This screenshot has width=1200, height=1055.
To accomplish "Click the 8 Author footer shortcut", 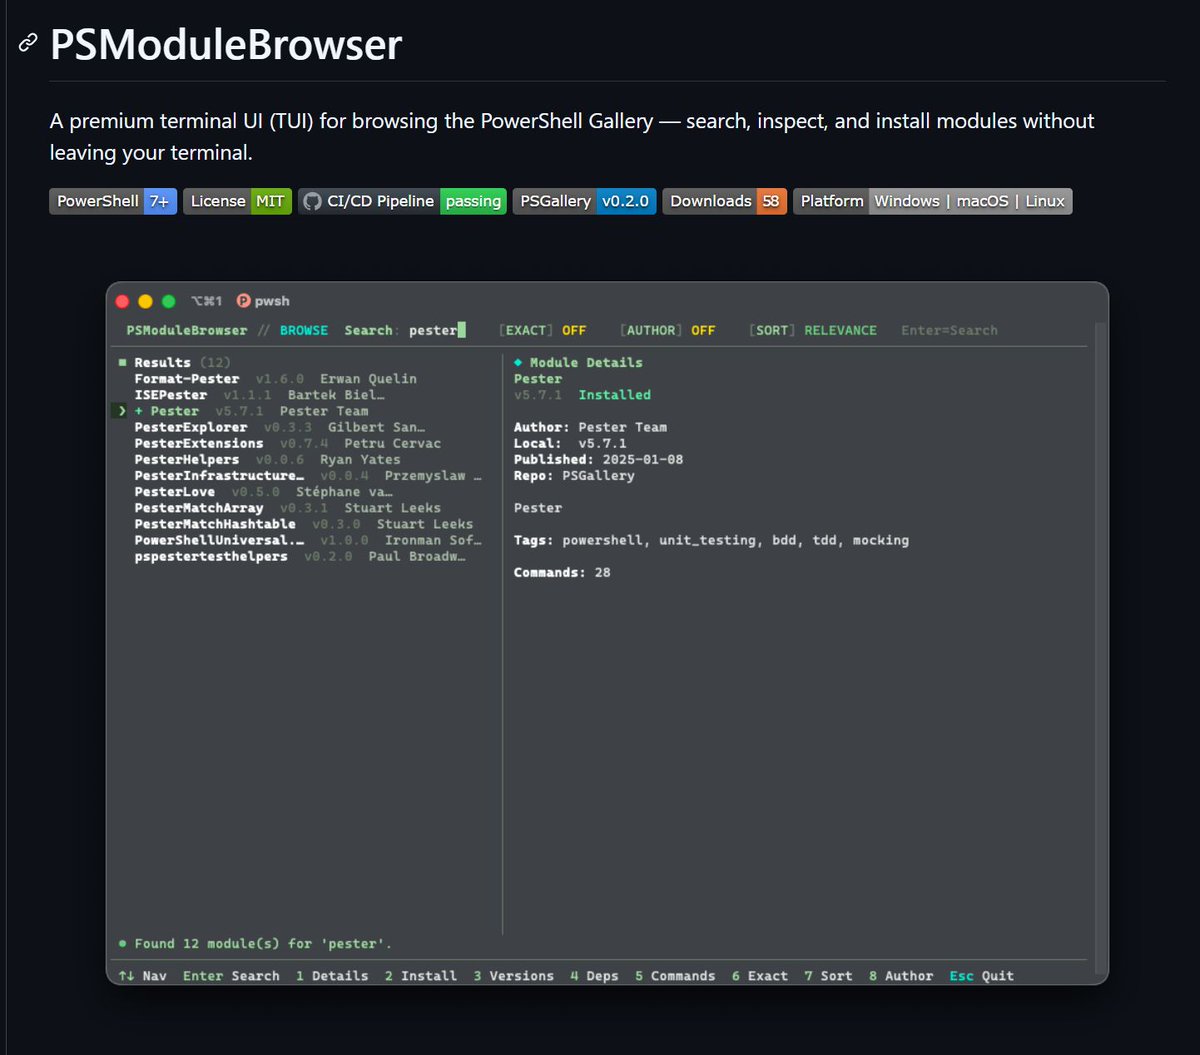I will [x=900, y=976].
